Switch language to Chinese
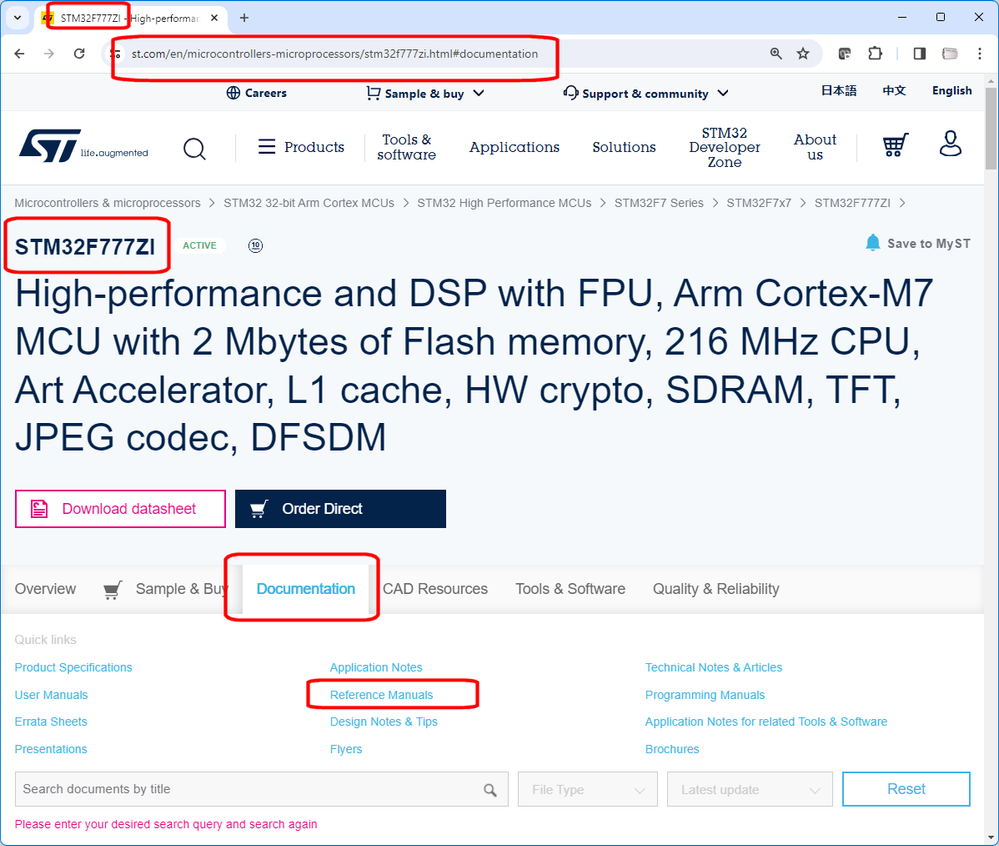 click(894, 90)
